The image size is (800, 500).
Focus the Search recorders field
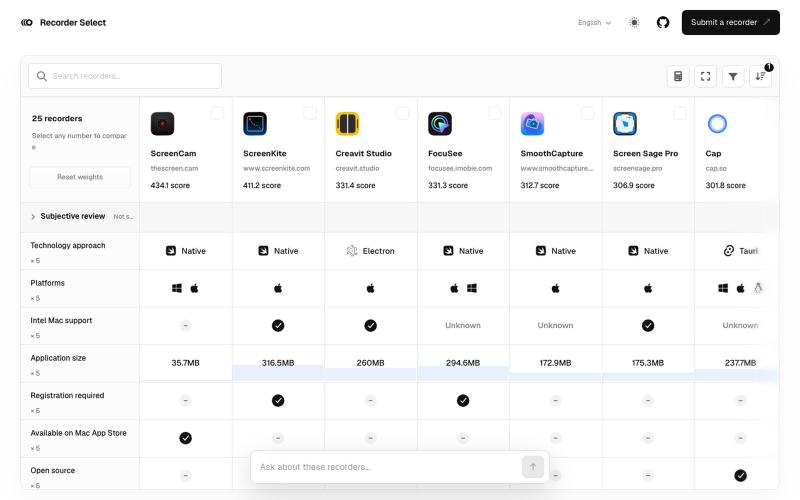pyautogui.click(x=125, y=77)
